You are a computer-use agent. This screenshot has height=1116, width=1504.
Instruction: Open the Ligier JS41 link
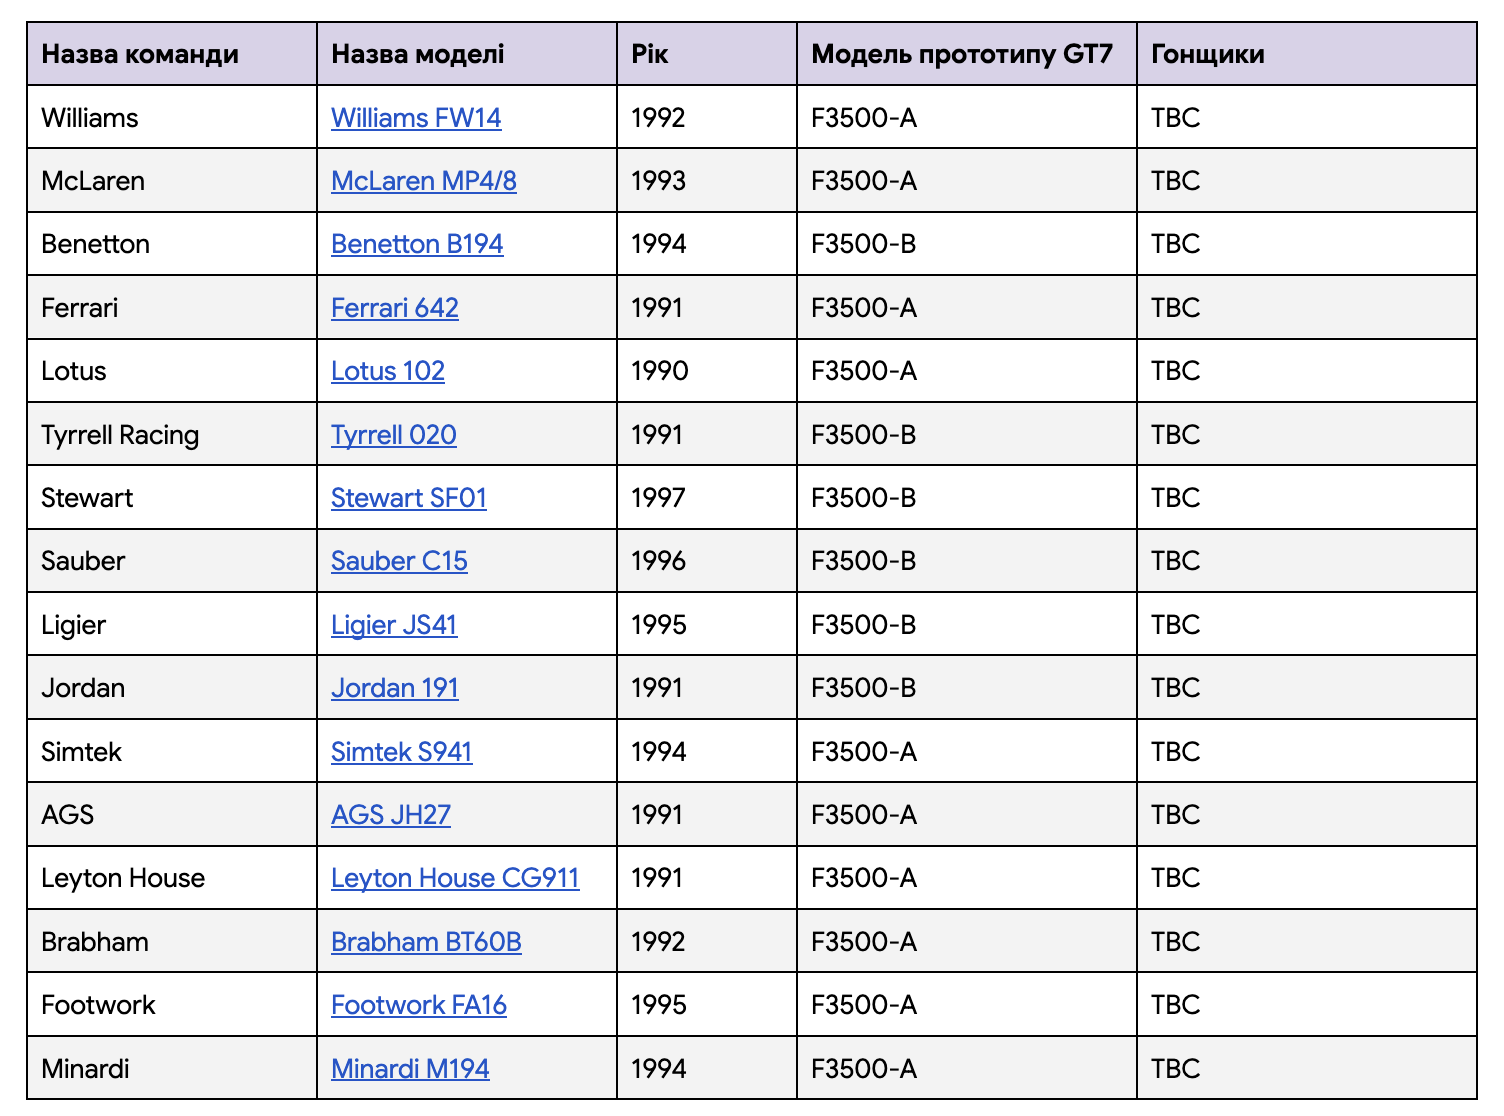[394, 625]
